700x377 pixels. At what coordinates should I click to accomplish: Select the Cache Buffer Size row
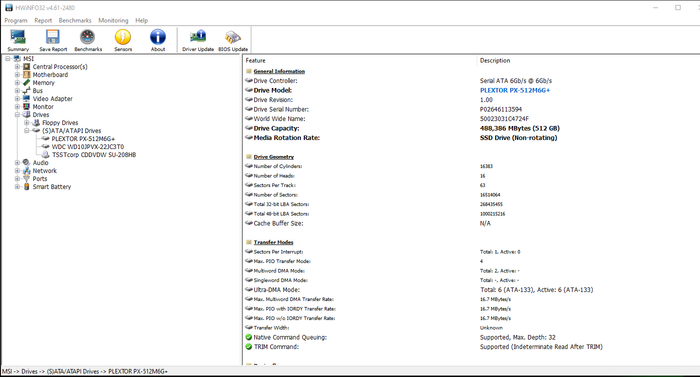(471, 223)
